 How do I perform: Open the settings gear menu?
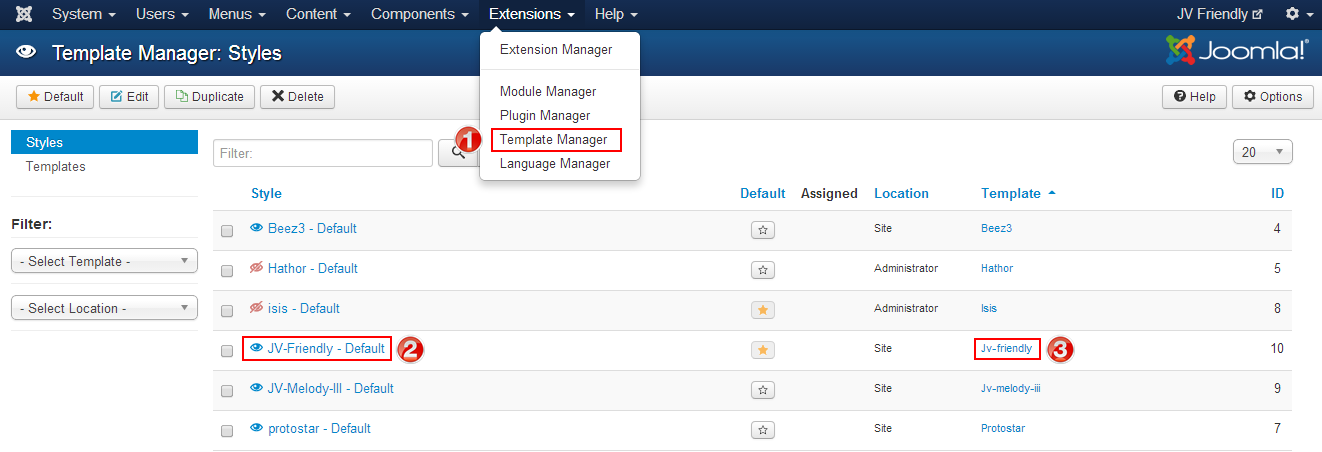pyautogui.click(x=1297, y=14)
